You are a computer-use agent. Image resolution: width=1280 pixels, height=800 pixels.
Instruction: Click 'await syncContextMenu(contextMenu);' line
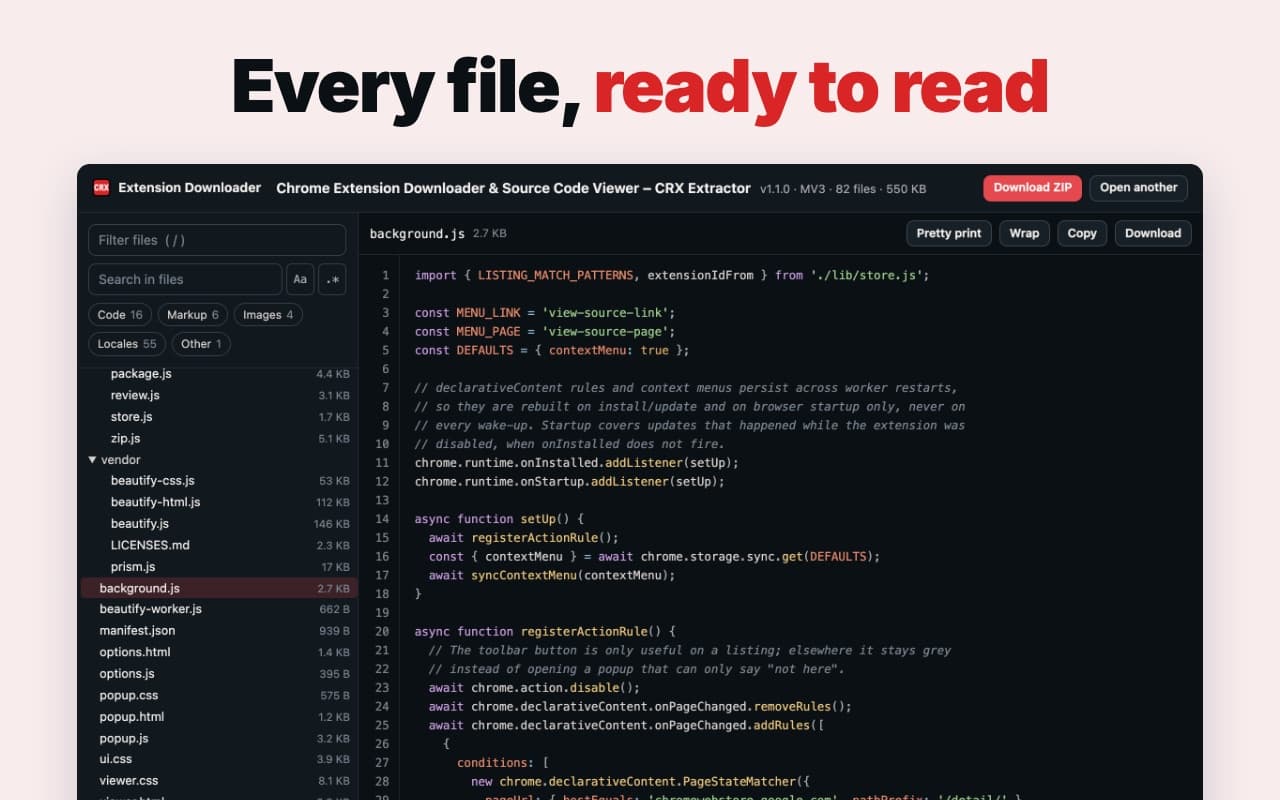pyautogui.click(x=552, y=575)
